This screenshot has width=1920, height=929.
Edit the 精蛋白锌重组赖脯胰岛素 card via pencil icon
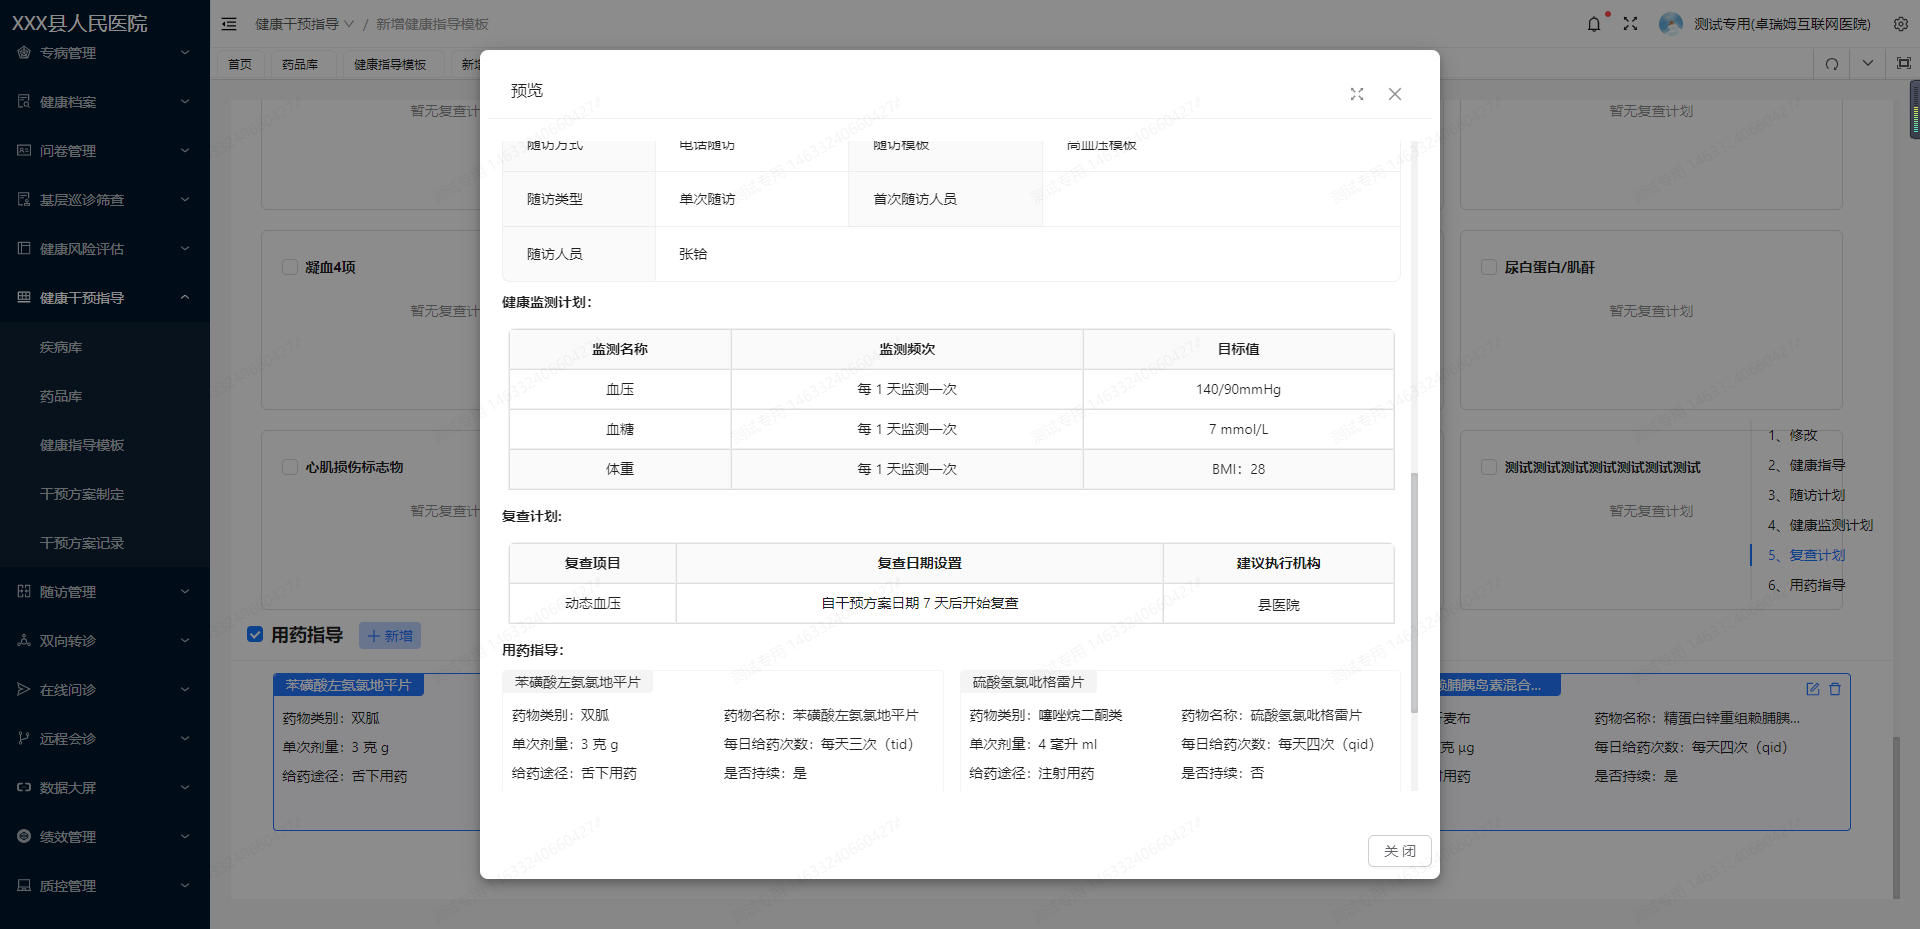pos(1814,689)
